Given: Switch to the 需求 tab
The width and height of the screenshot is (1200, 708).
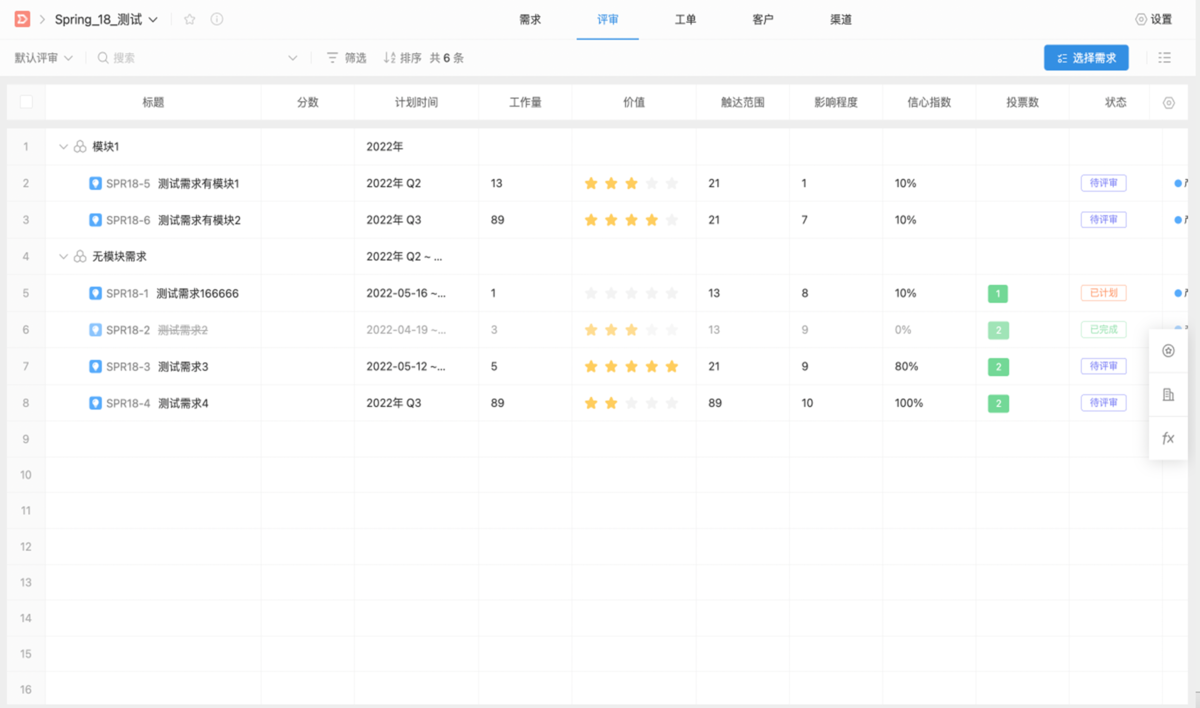Looking at the screenshot, I should 530,19.
